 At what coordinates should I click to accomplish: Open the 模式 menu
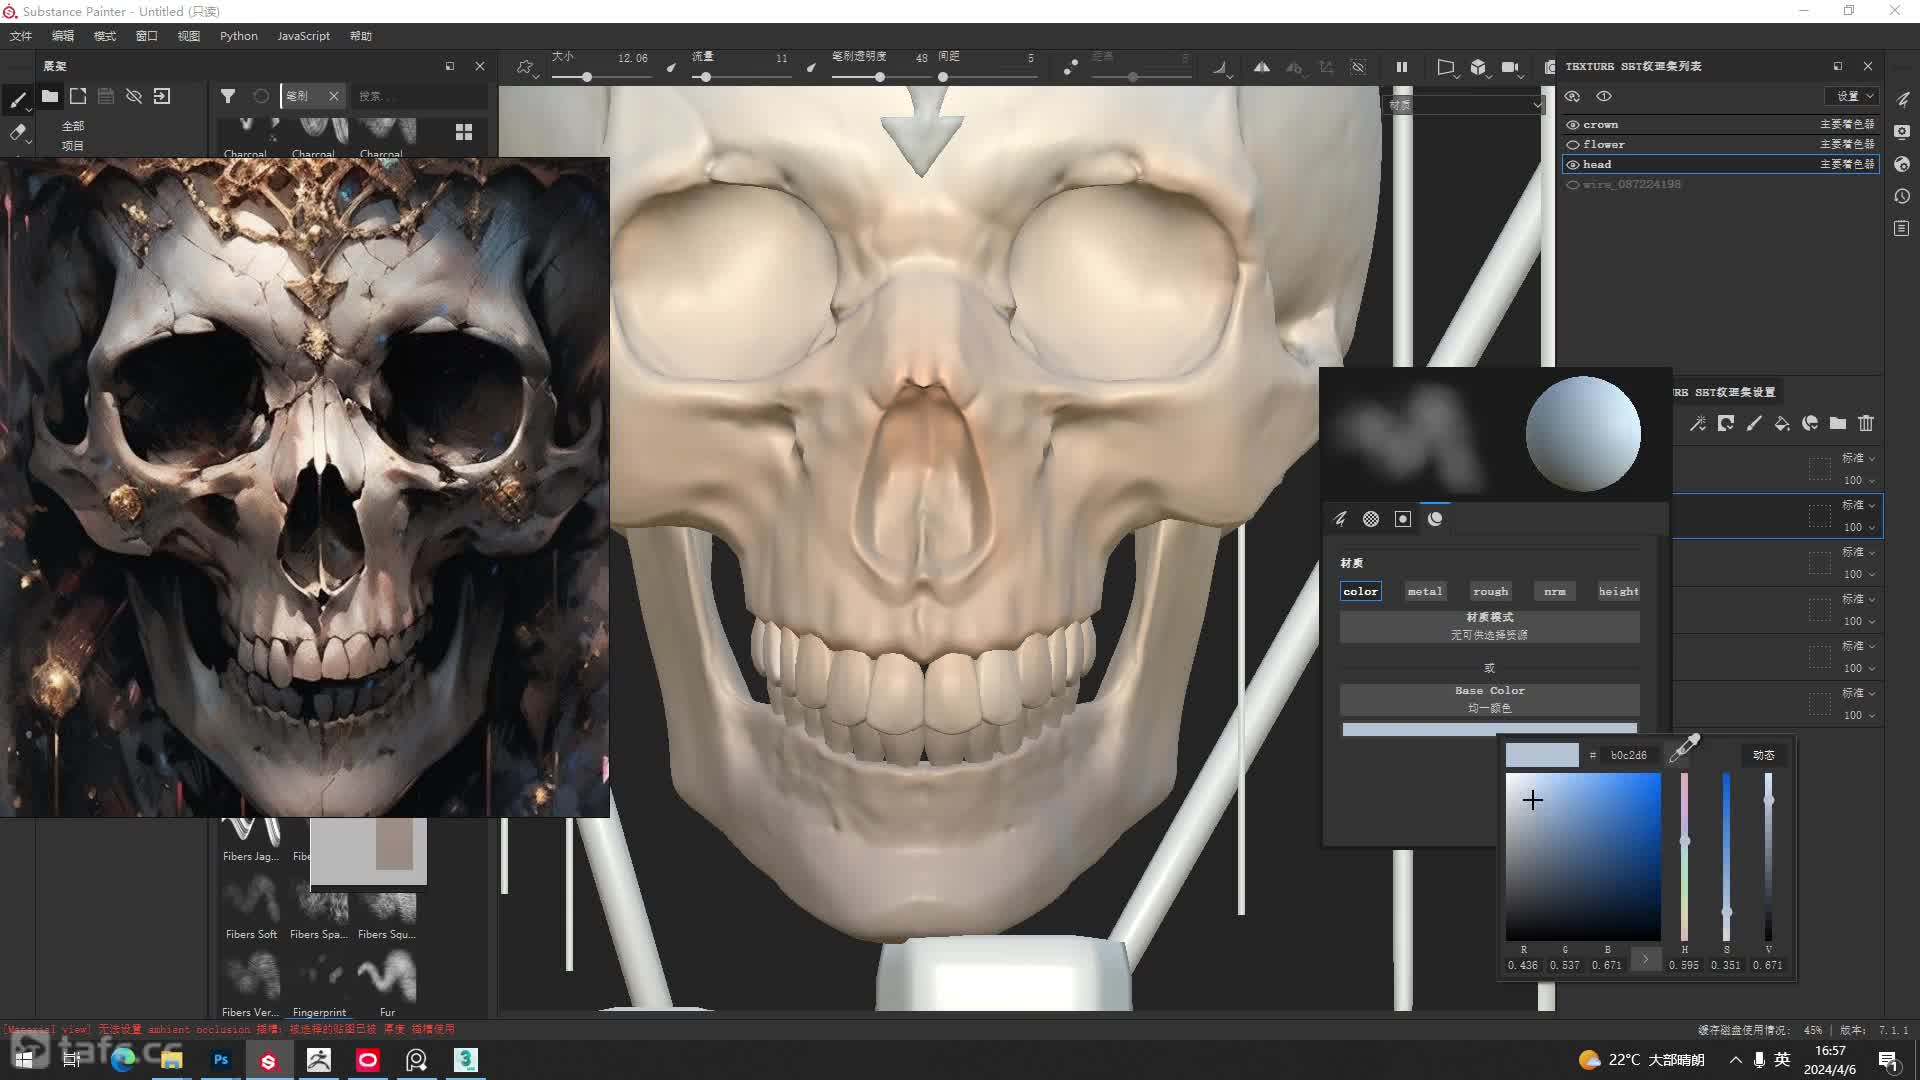pyautogui.click(x=105, y=36)
